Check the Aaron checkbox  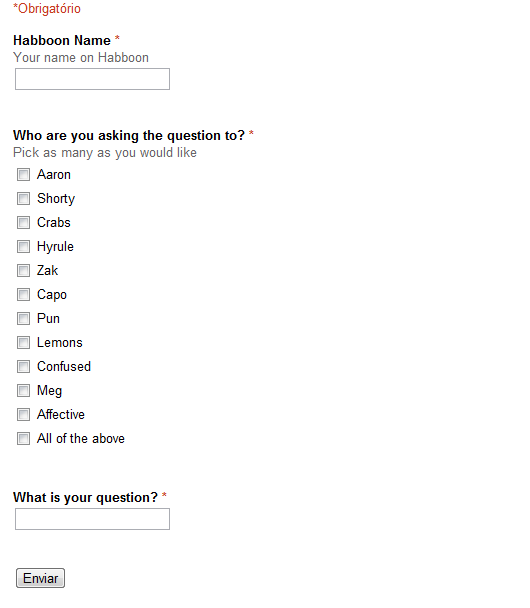(23, 174)
